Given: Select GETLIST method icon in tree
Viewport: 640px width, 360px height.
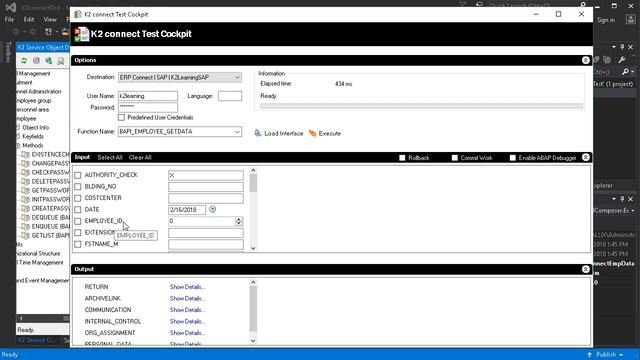Looking at the screenshot, I should (x=25, y=236).
